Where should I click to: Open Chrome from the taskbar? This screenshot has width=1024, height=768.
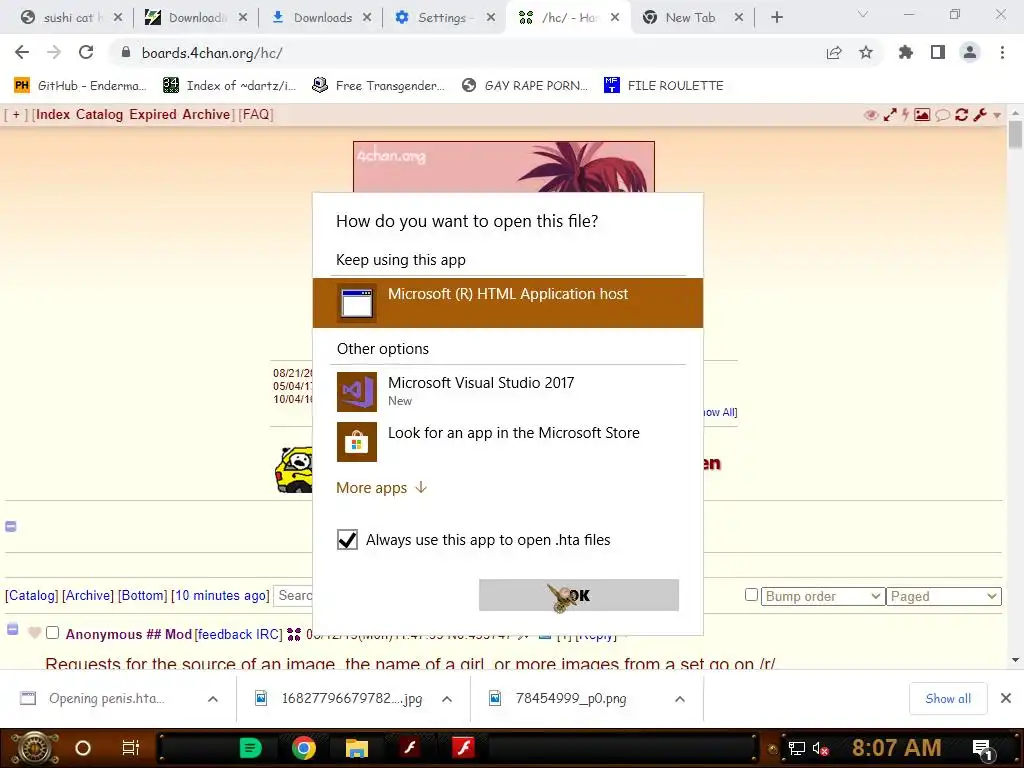(x=304, y=748)
